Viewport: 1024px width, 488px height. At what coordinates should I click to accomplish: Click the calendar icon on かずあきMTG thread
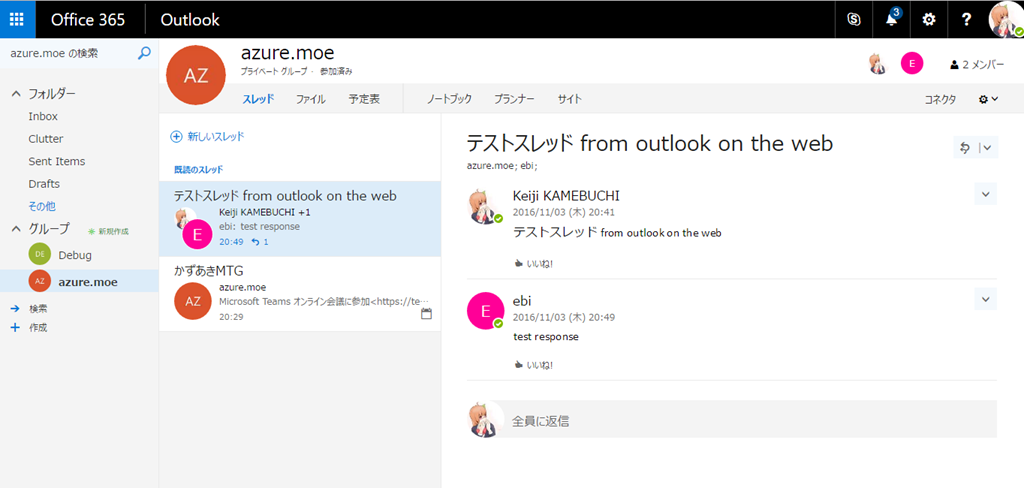coord(426,314)
